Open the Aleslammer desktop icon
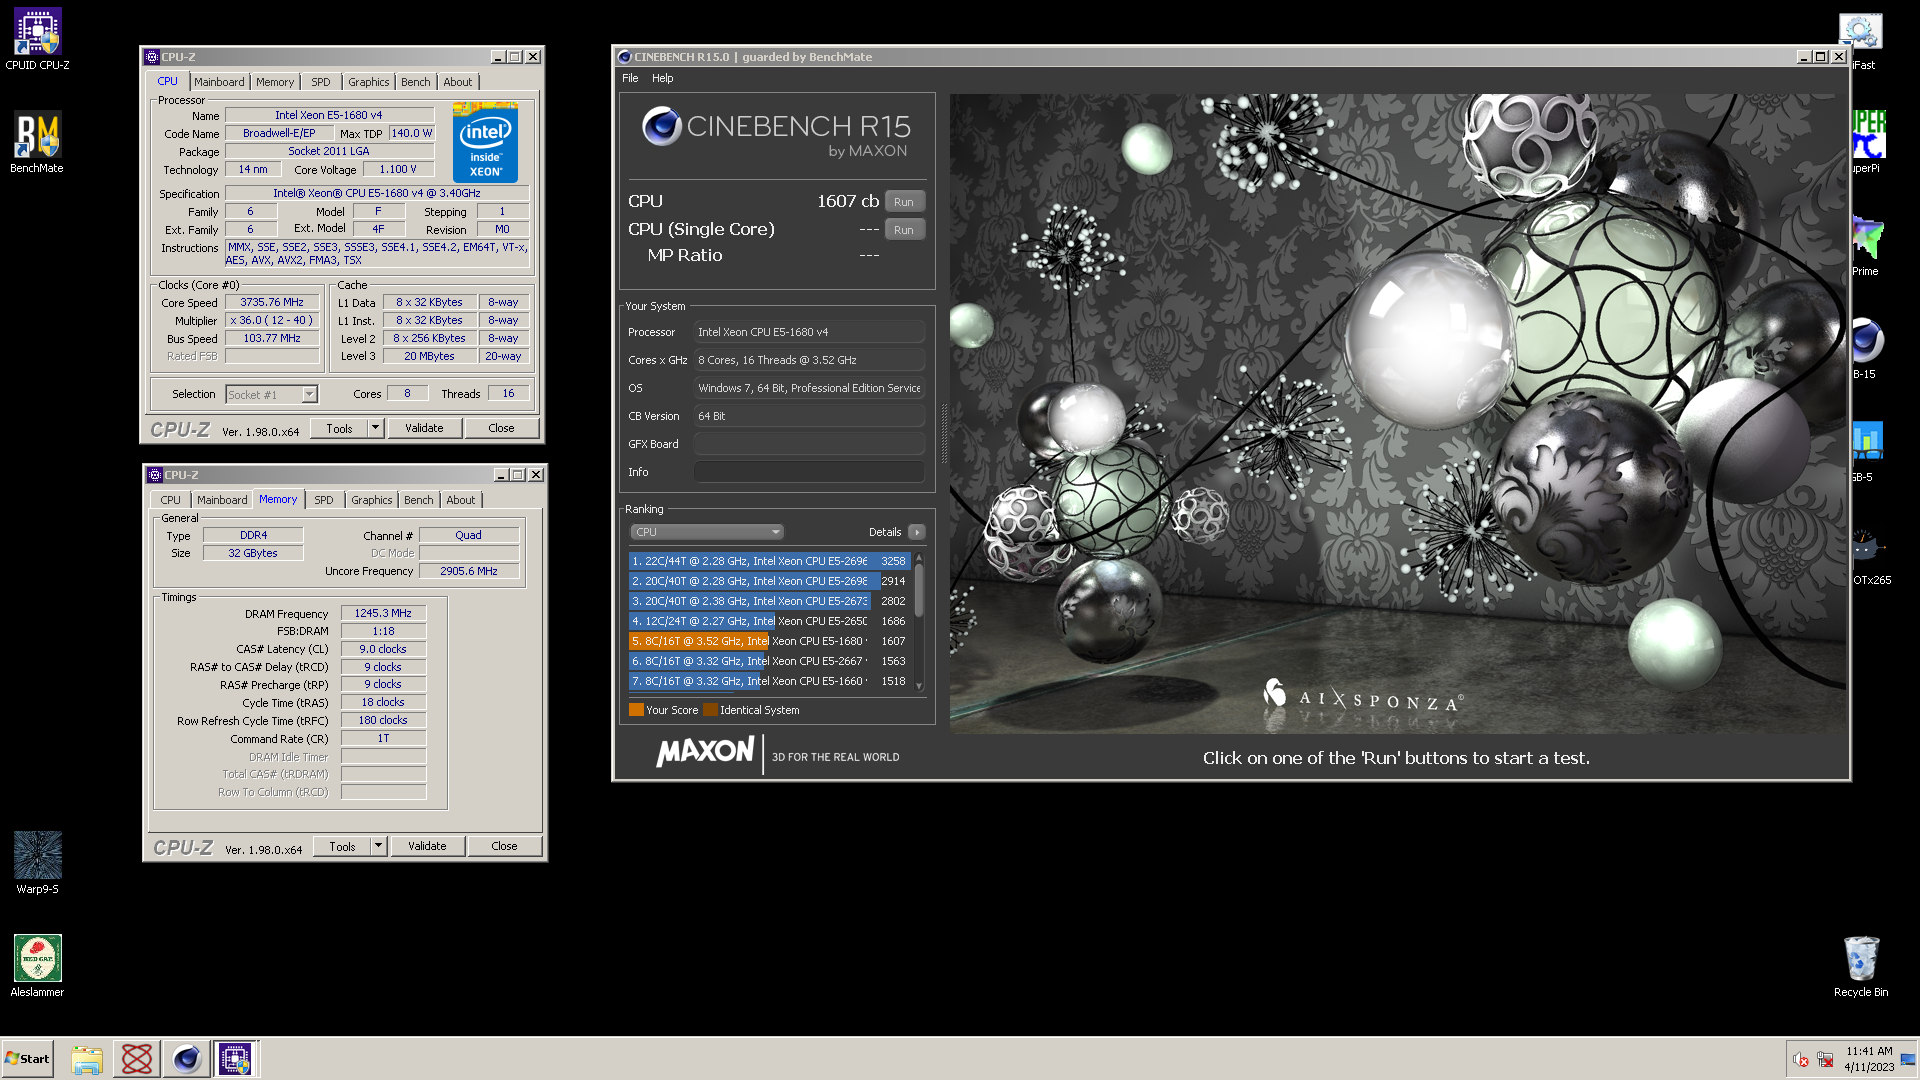Screen dimensions: 1920x1080 tap(37, 965)
